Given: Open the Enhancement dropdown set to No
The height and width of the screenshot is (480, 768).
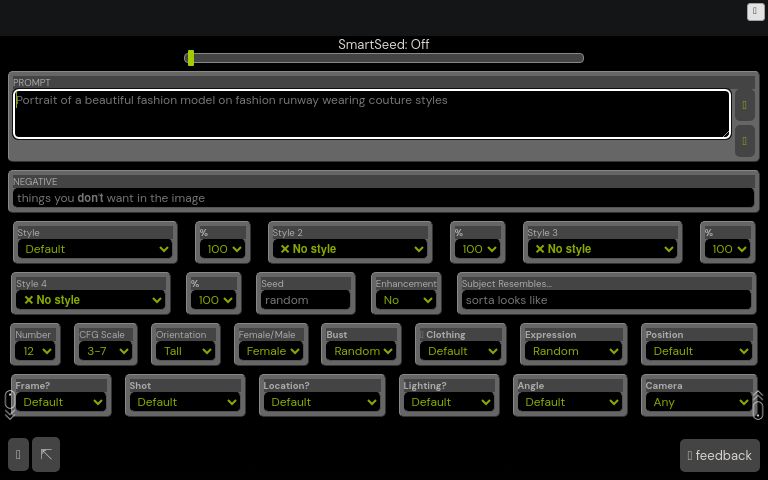Looking at the screenshot, I should (x=406, y=300).
